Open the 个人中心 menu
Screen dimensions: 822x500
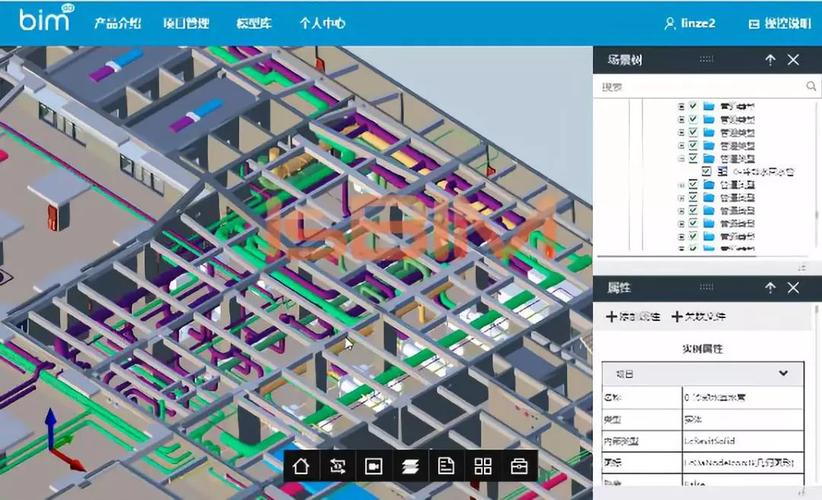pos(322,24)
